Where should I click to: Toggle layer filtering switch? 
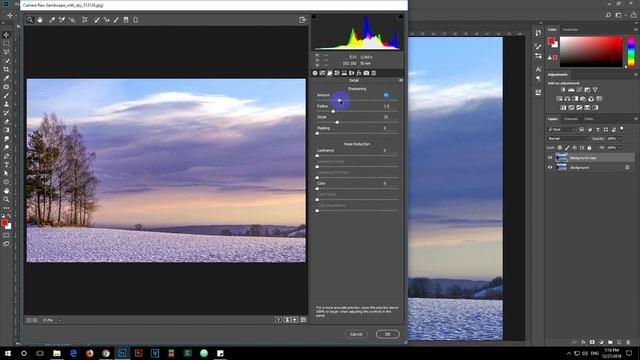[x=622, y=129]
